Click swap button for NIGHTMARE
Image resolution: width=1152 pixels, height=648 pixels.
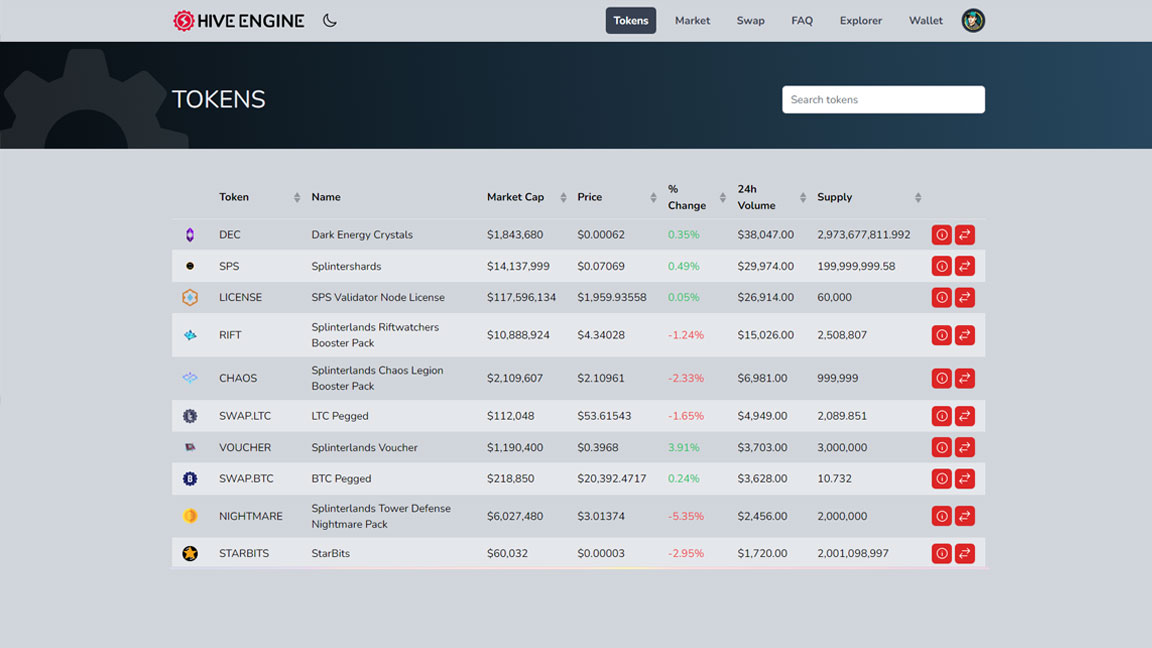tap(965, 516)
